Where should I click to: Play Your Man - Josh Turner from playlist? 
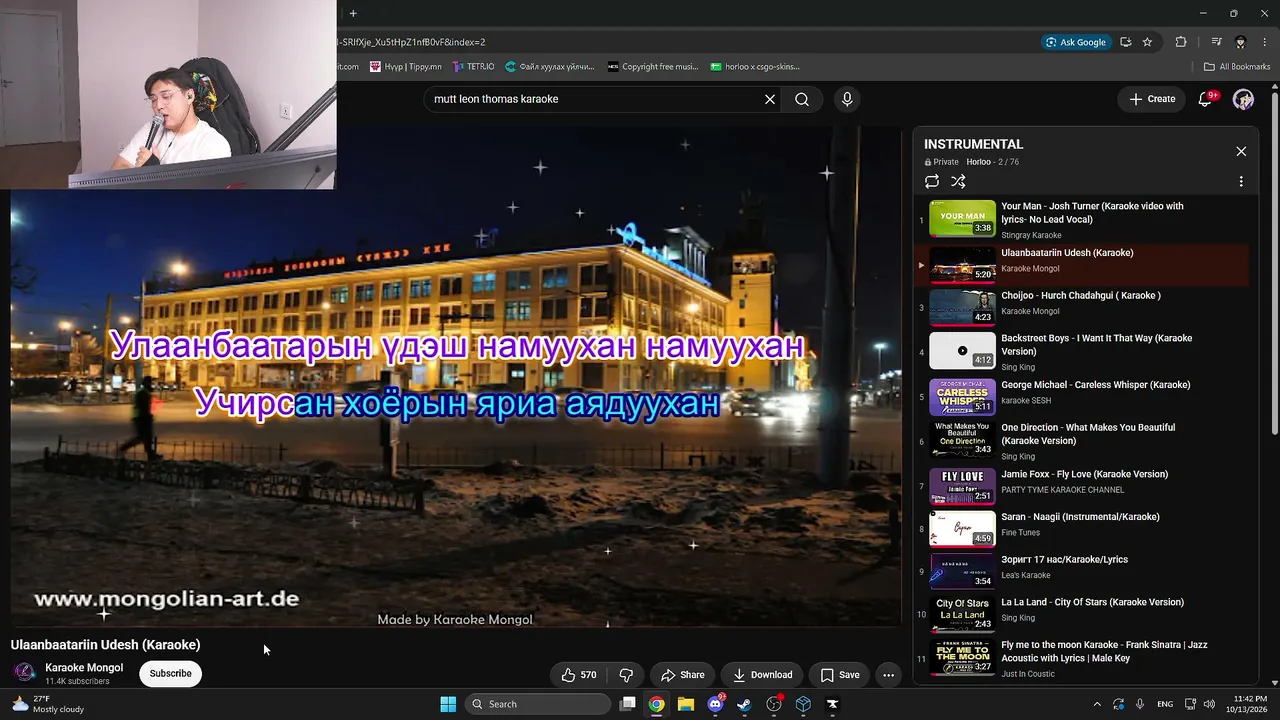coord(1082,220)
